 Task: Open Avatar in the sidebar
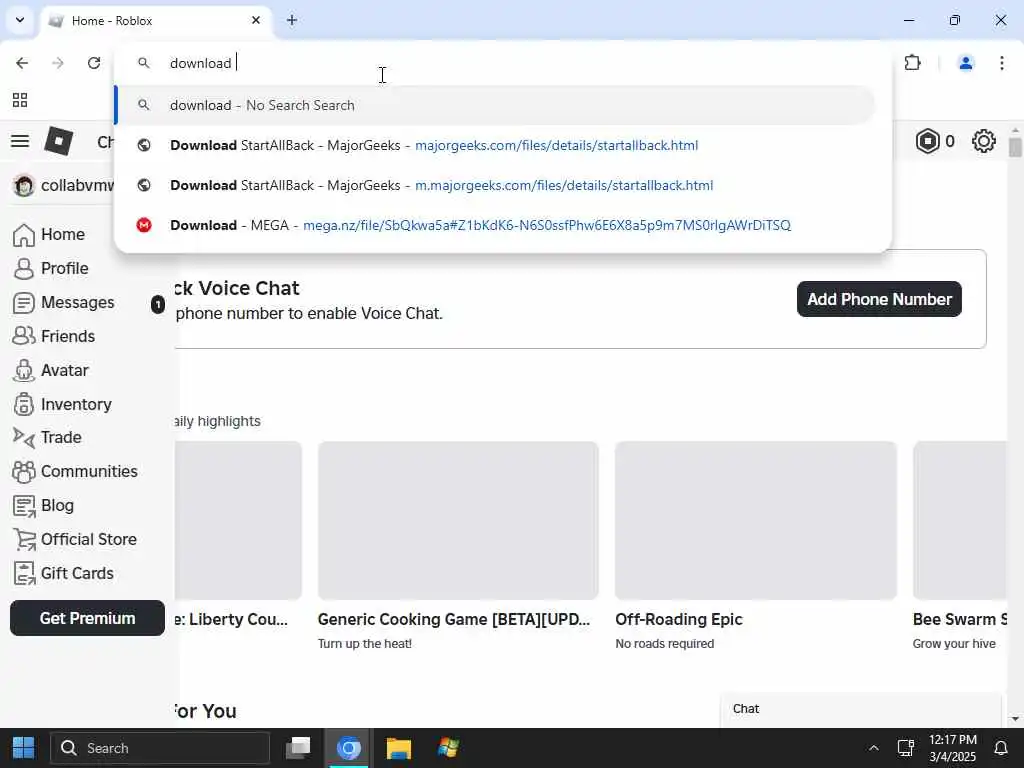tap(51, 370)
